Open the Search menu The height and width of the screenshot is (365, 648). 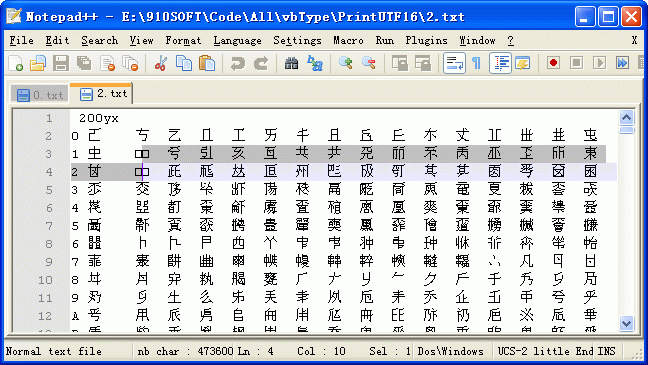100,41
